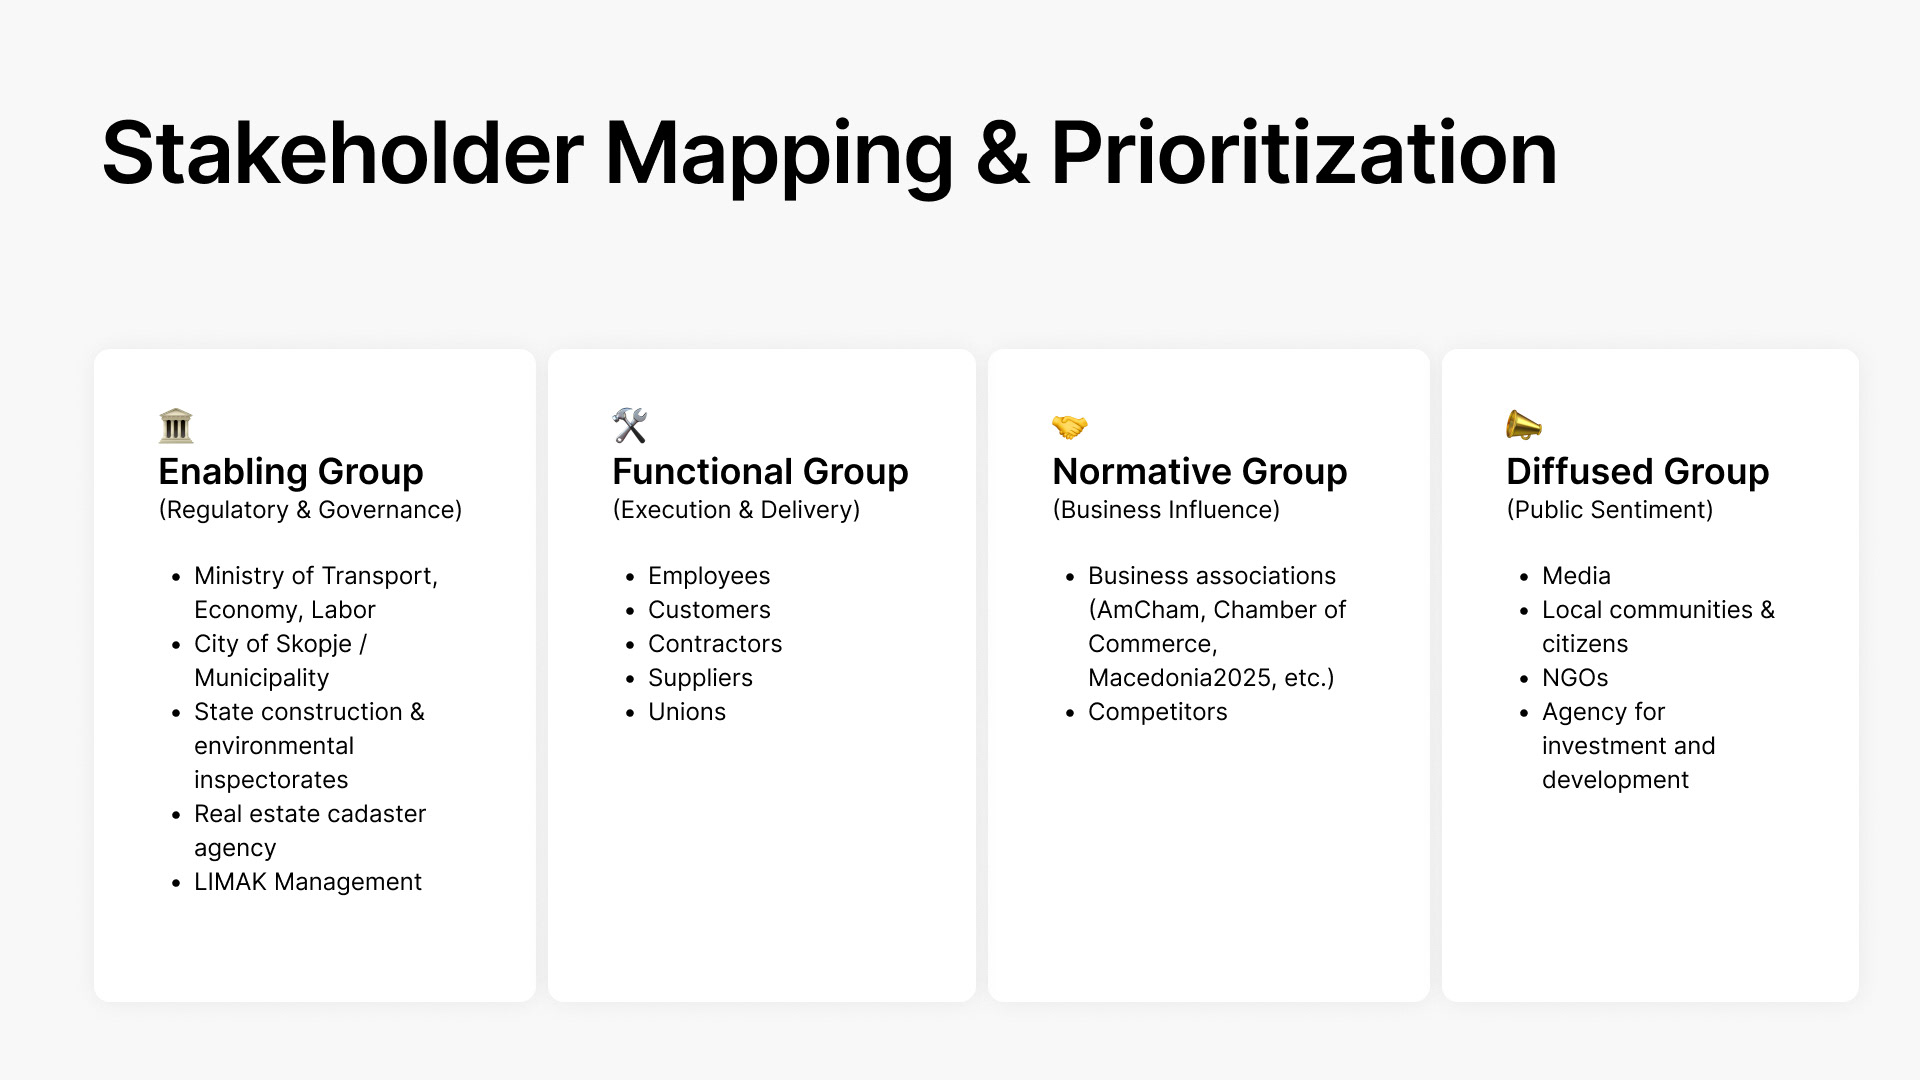The height and width of the screenshot is (1080, 1920).
Task: Click the classical building icon above Enabling Group
Action: tap(176, 426)
